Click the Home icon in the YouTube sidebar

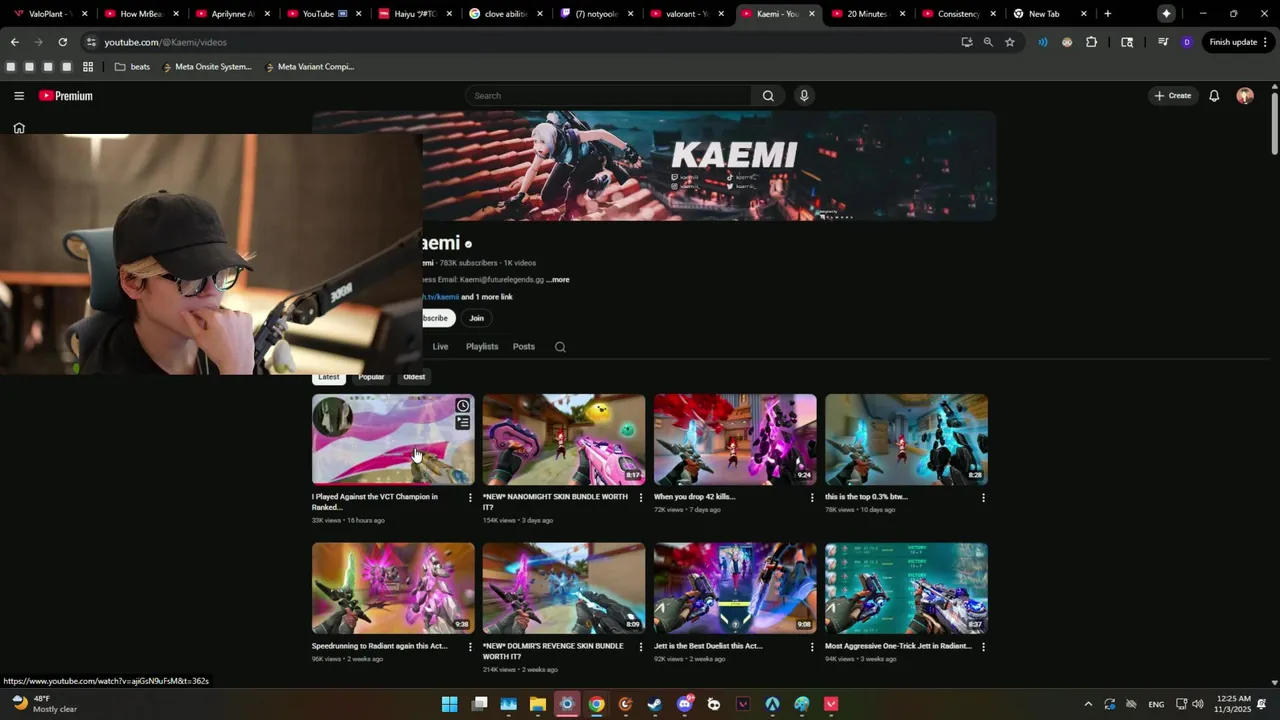click(19, 128)
